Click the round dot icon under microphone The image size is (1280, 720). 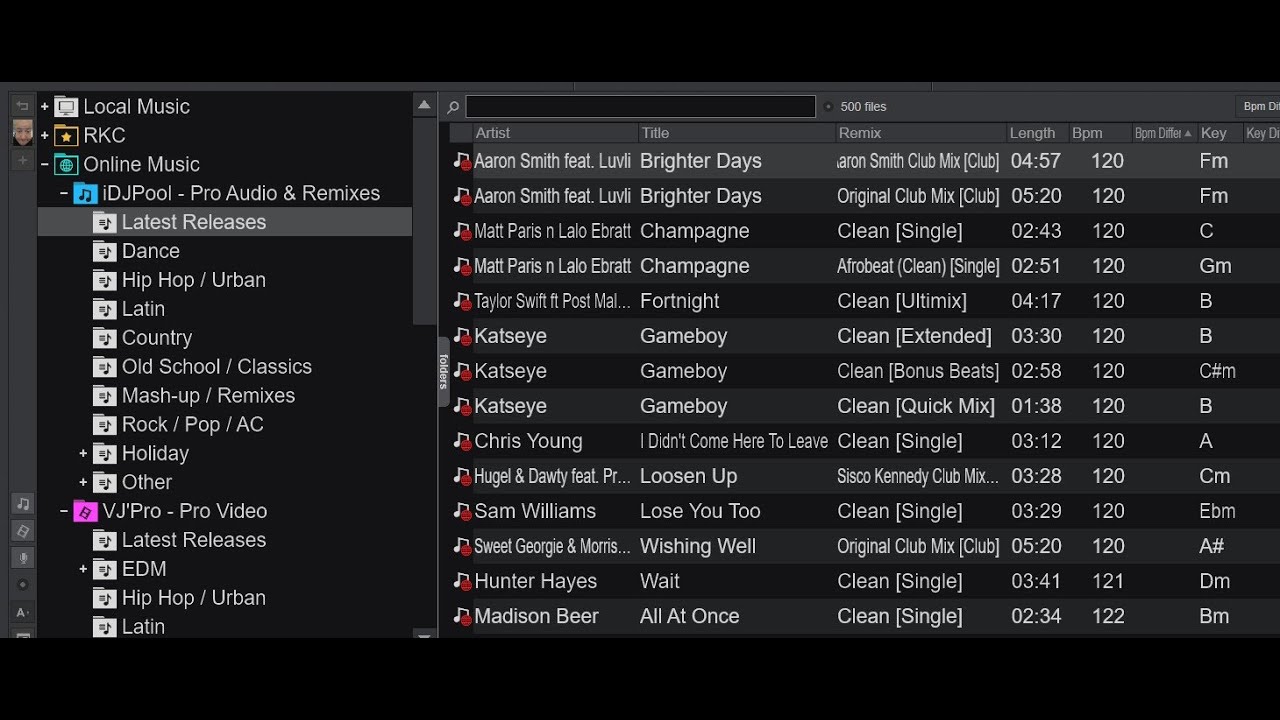click(x=22, y=584)
